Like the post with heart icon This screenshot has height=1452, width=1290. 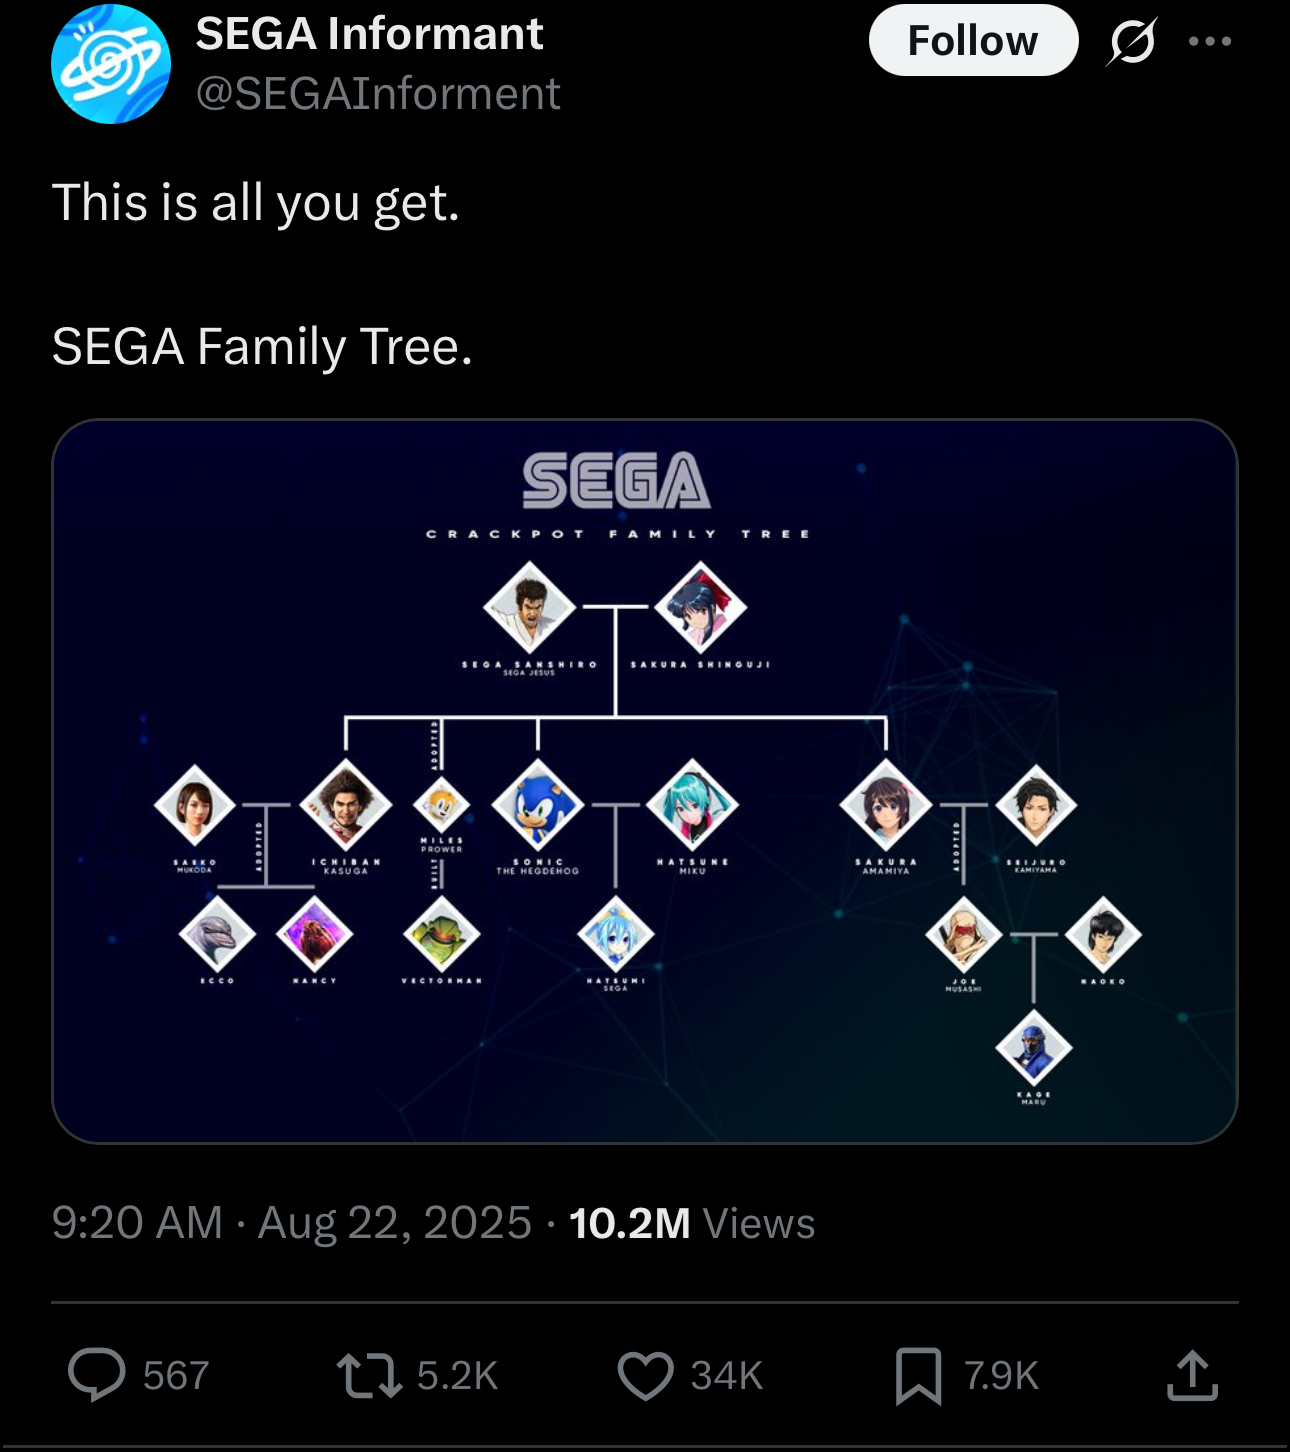coord(645,1375)
